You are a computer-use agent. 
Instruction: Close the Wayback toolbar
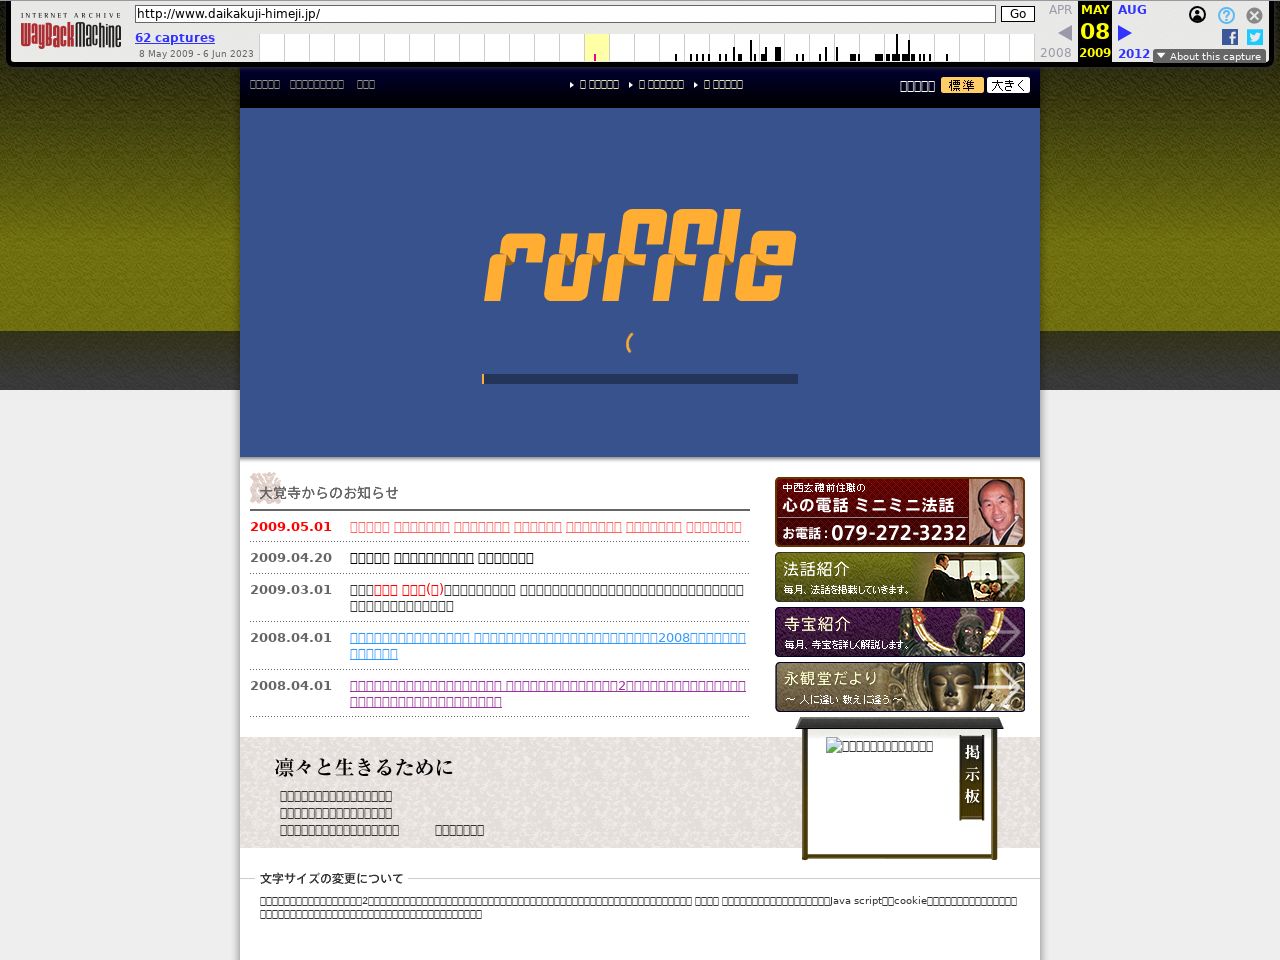coord(1254,15)
